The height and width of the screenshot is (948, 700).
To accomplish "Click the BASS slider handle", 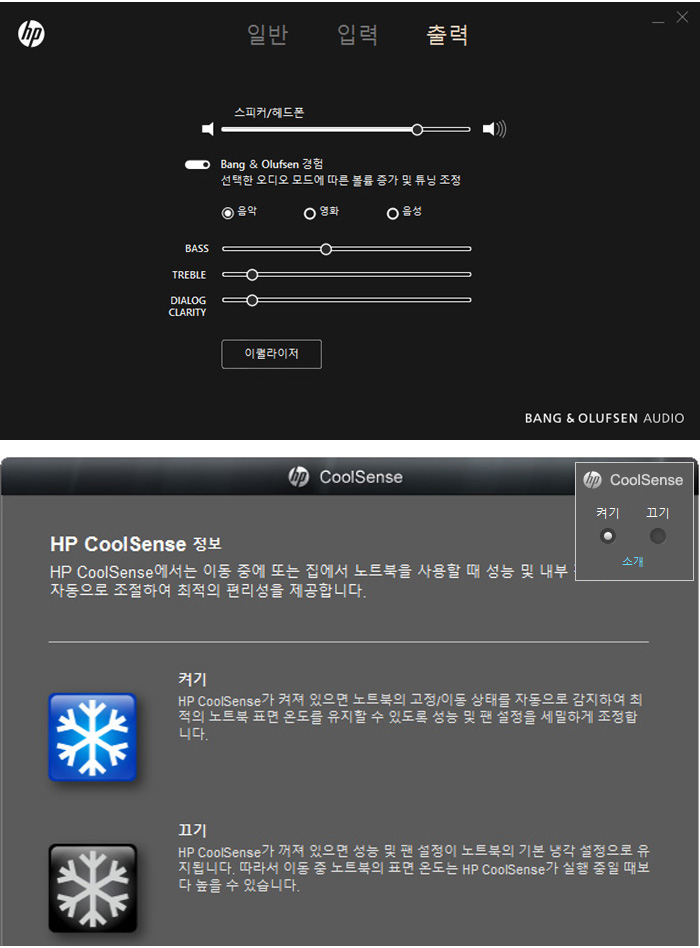I will coord(326,249).
